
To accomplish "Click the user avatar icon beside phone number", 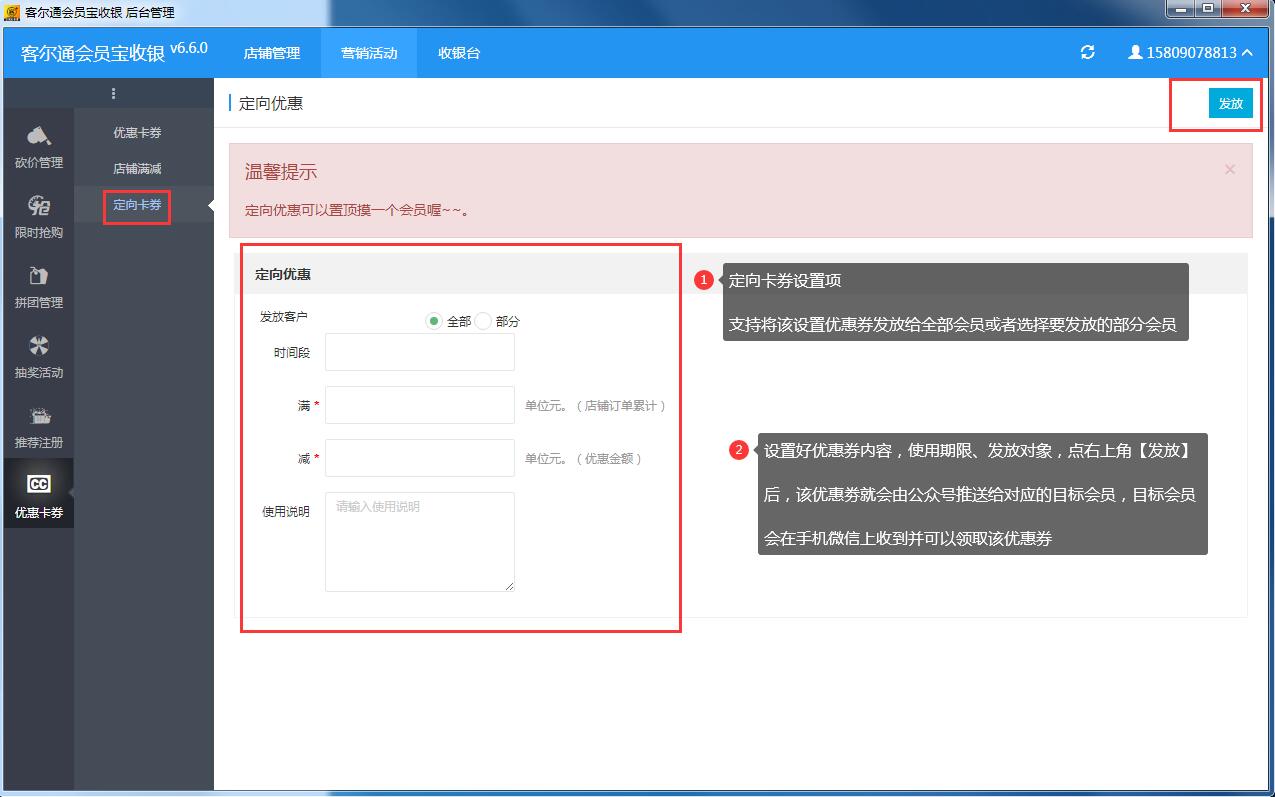I will (x=1135, y=53).
